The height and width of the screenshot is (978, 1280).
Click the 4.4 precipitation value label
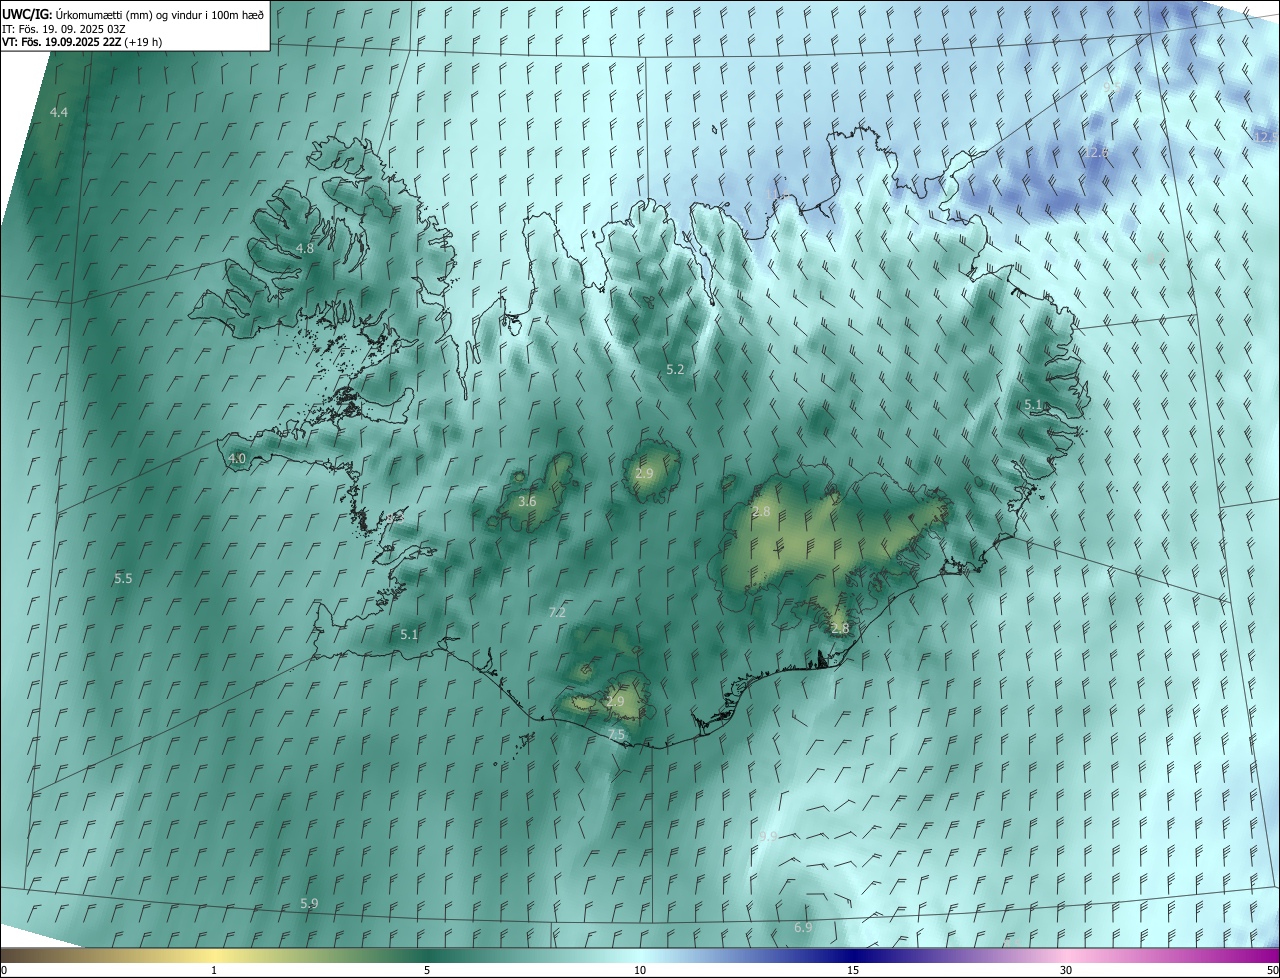click(x=59, y=113)
